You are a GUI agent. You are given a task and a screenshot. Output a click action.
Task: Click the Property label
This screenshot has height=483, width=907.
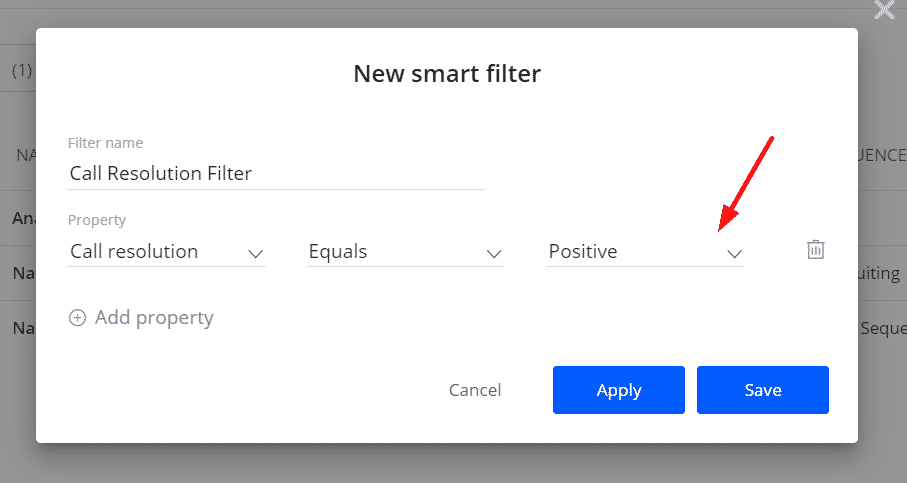coord(97,220)
